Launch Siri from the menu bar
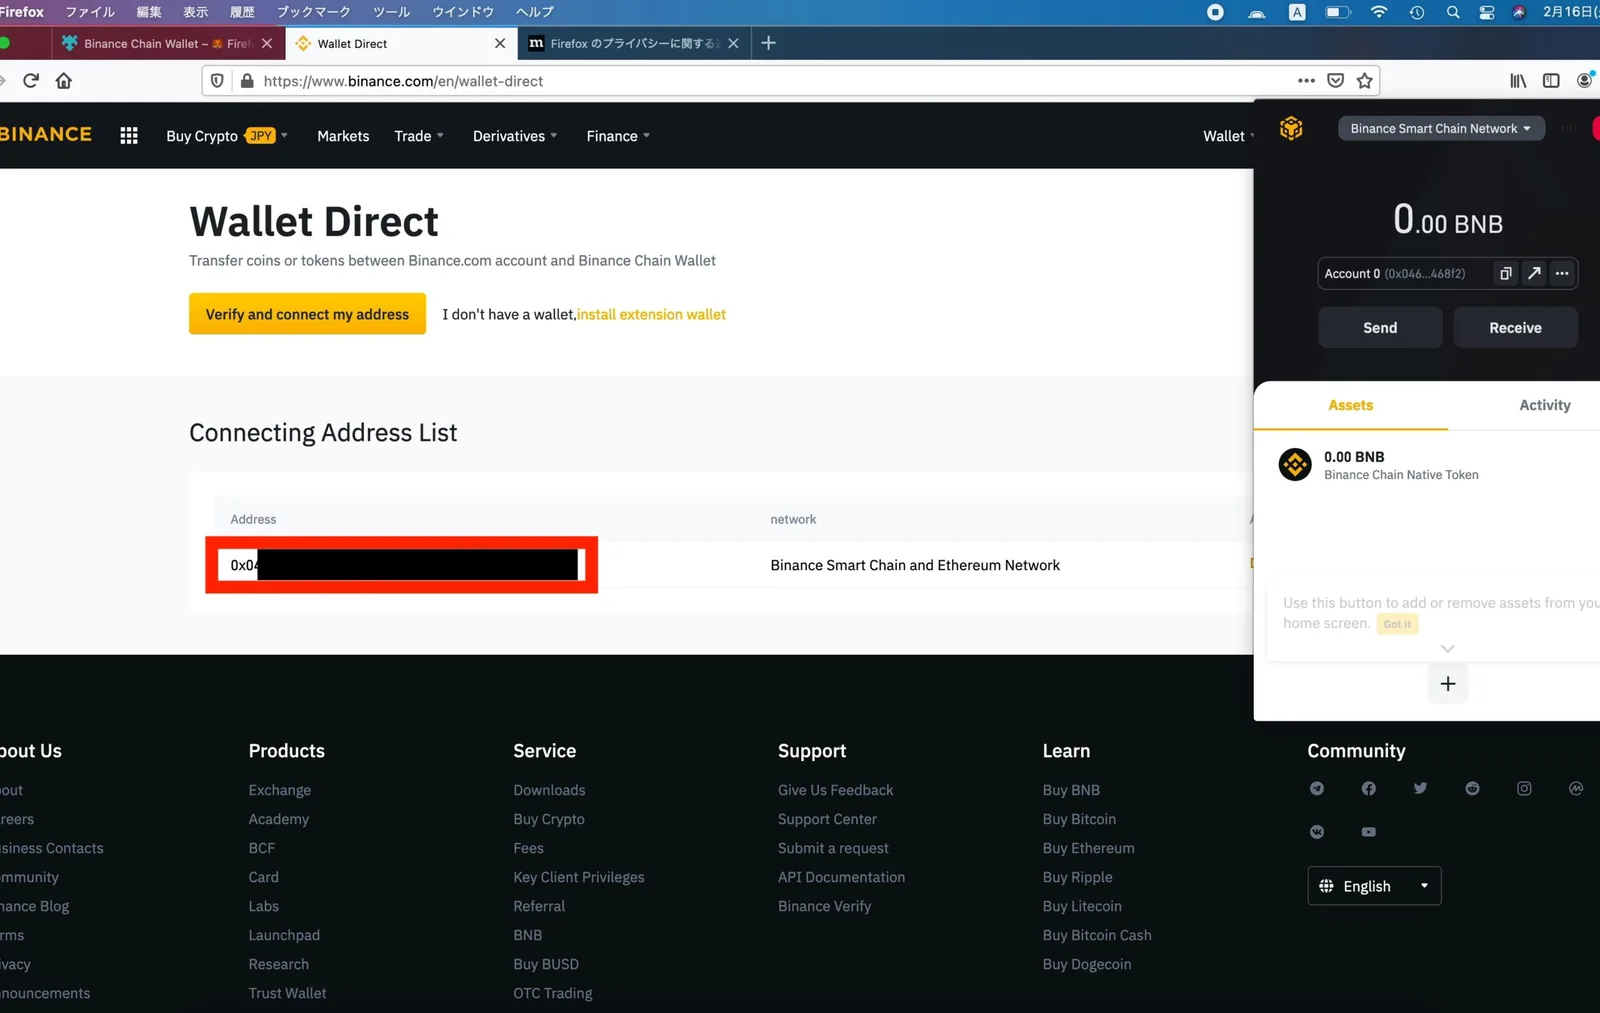Screen dimensions: 1600x1013 click(1519, 12)
